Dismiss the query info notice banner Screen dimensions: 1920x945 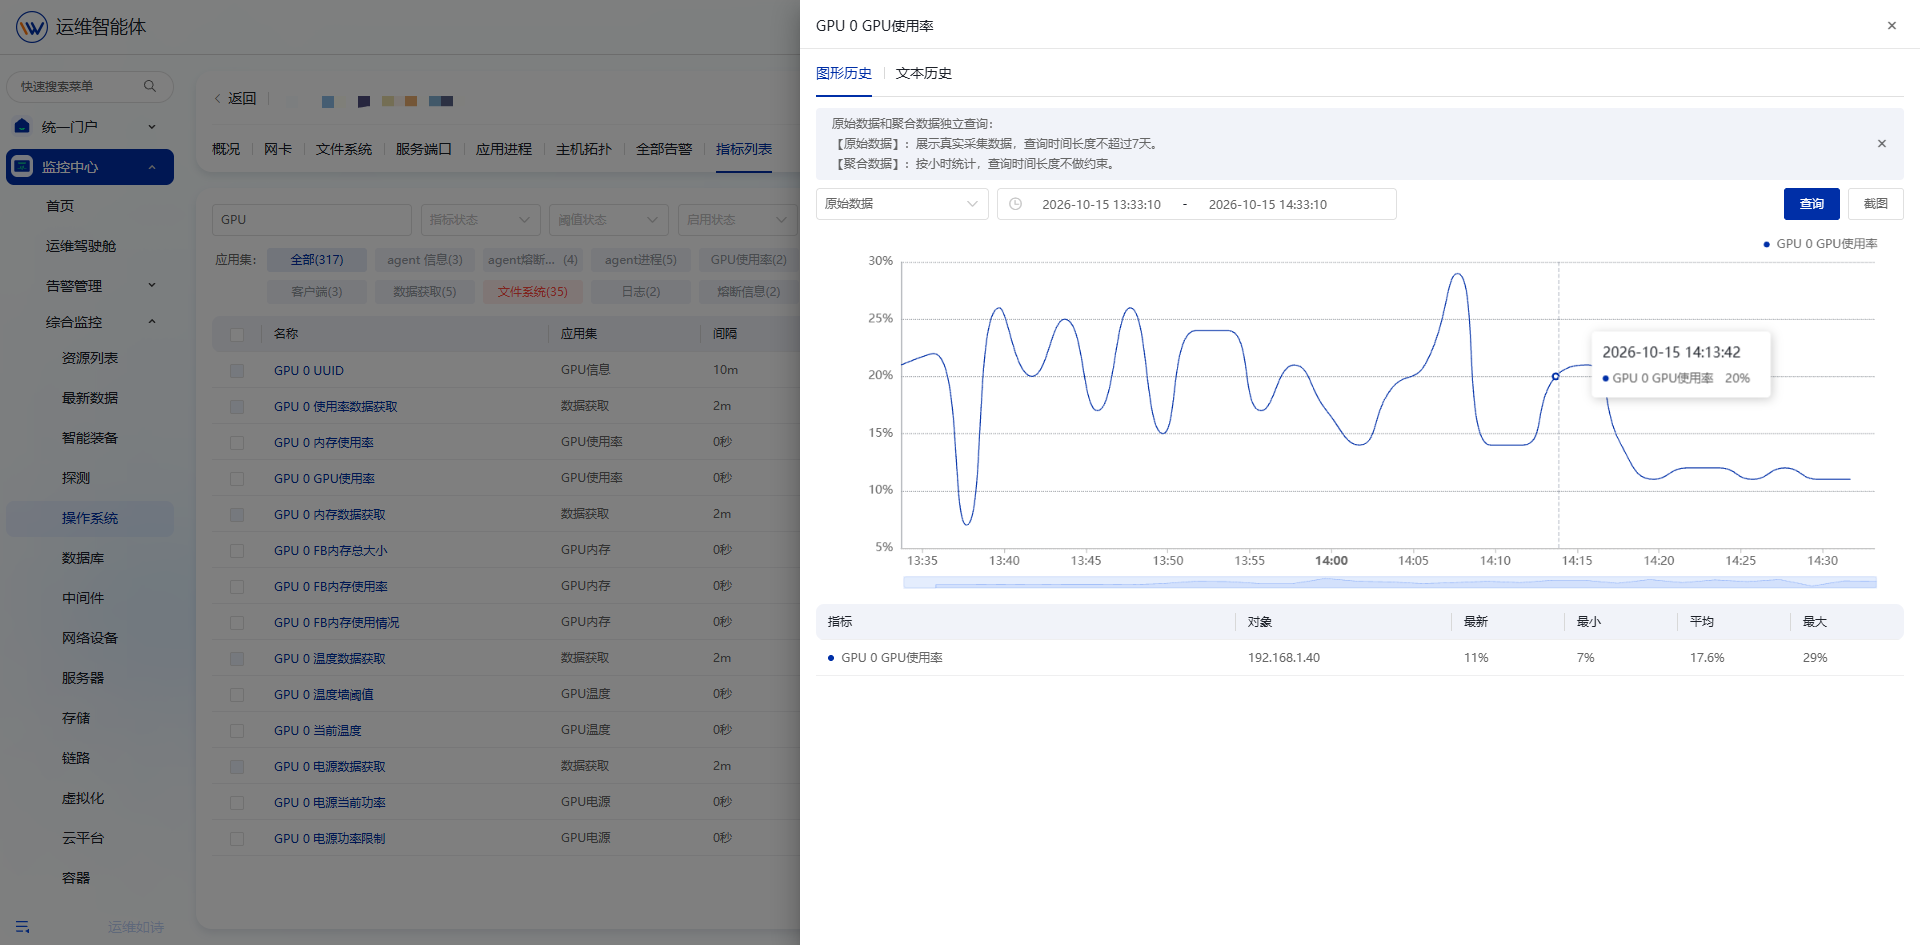point(1882,144)
